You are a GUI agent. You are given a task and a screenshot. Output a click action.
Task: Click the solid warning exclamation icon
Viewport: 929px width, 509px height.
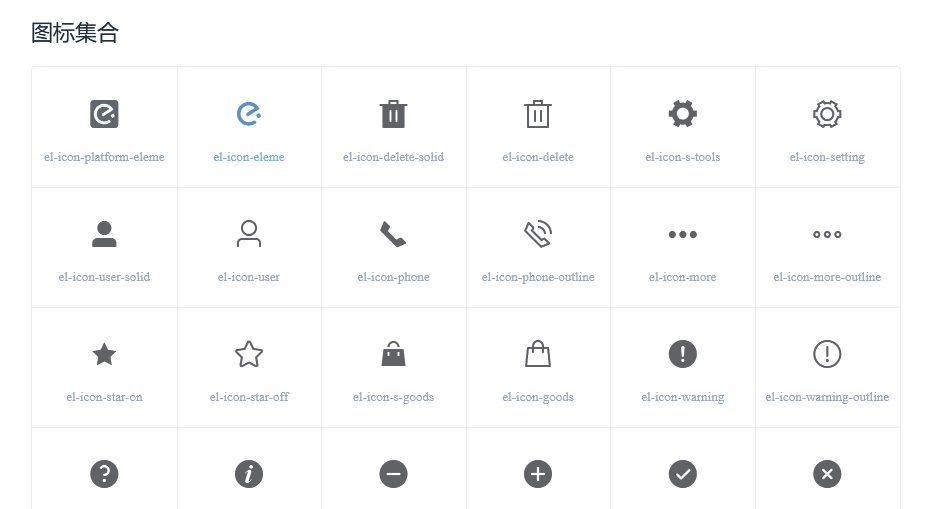[x=683, y=354]
